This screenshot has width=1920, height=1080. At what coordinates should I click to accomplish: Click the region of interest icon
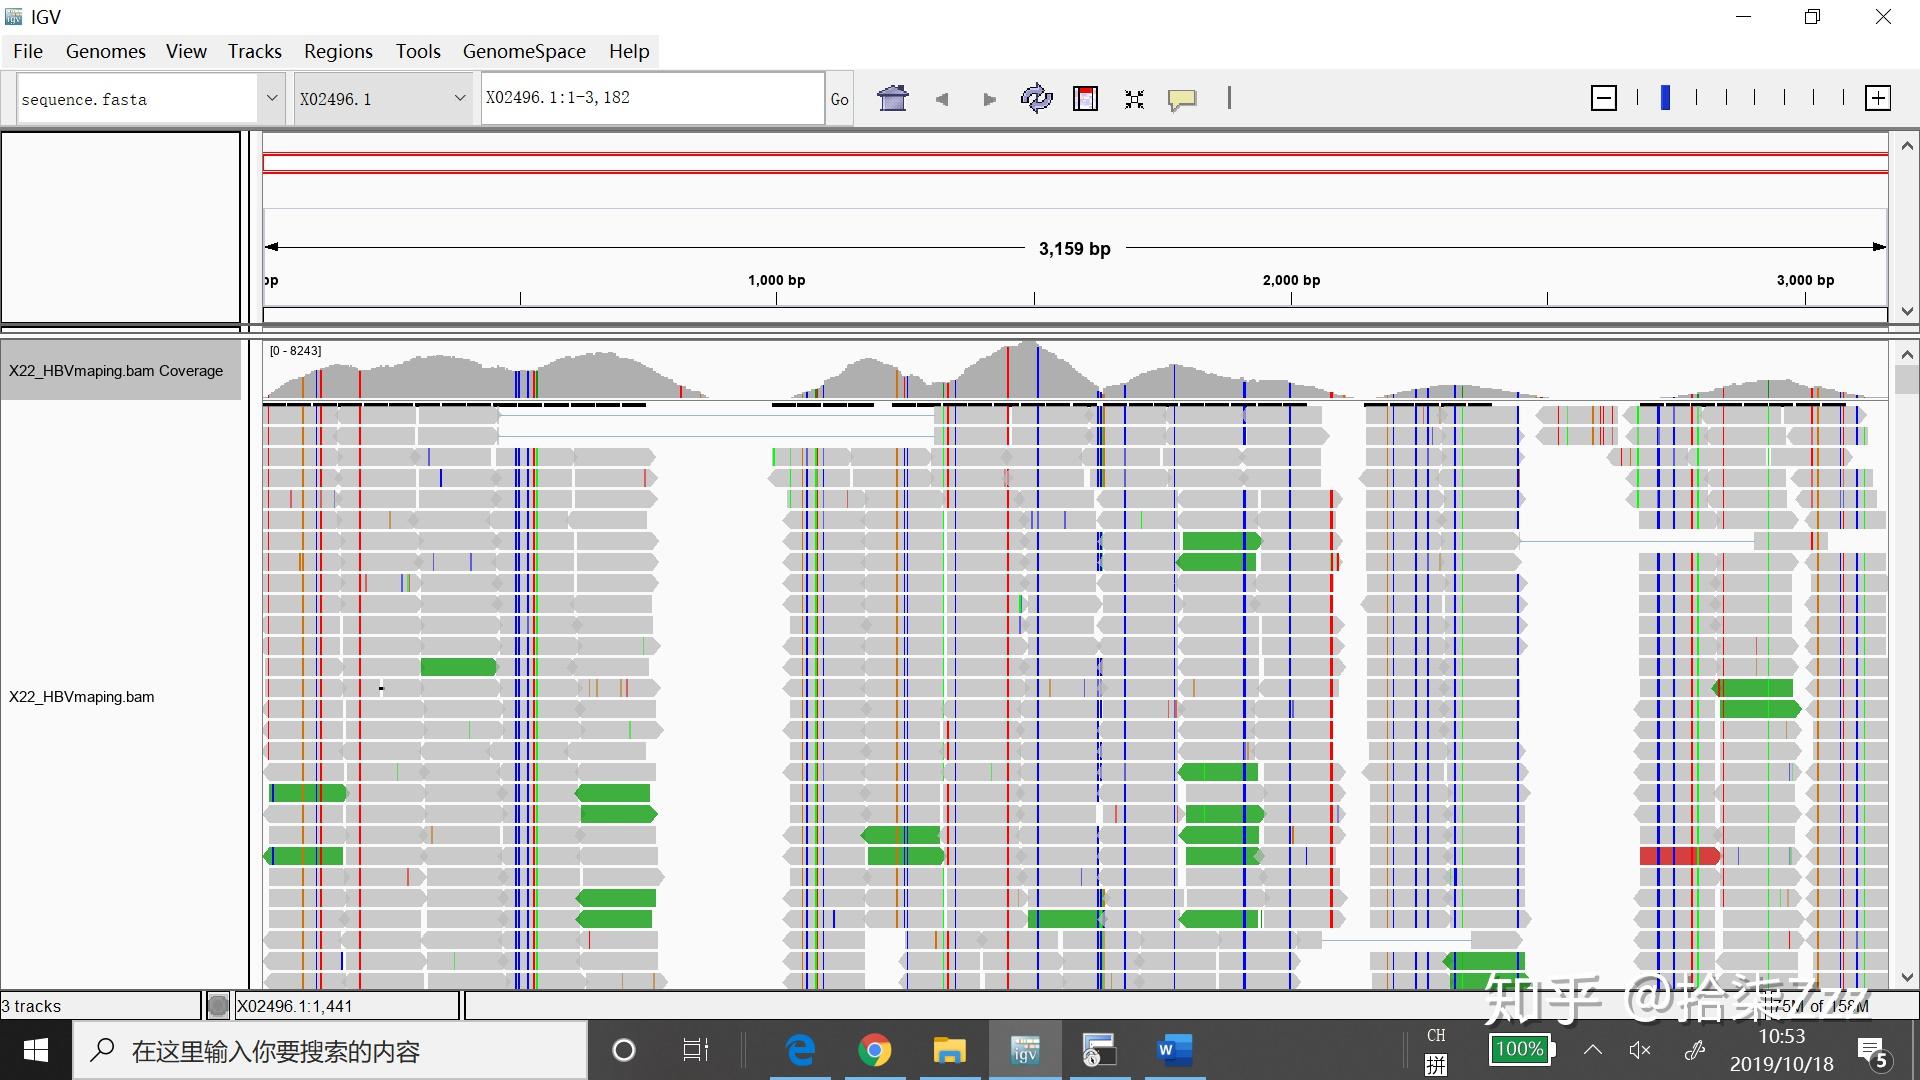point(1085,98)
